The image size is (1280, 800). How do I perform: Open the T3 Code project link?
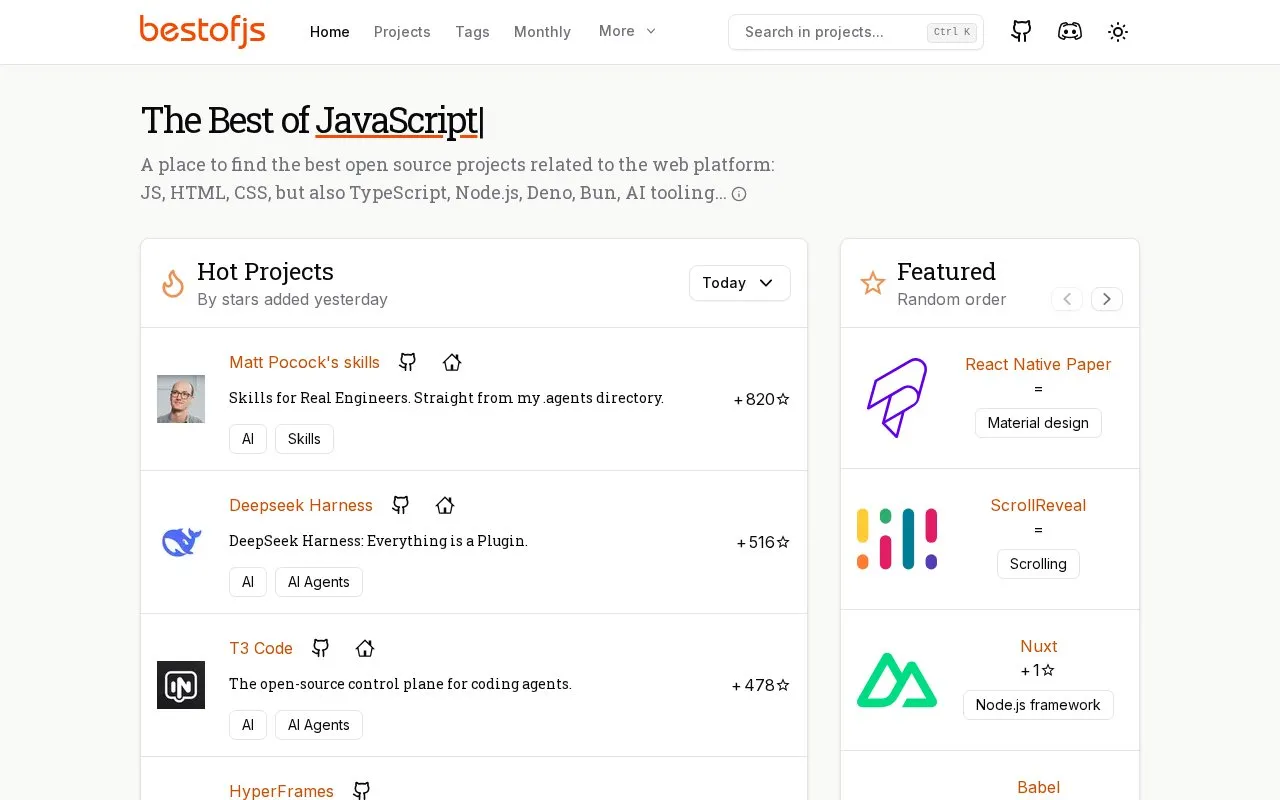coord(261,648)
